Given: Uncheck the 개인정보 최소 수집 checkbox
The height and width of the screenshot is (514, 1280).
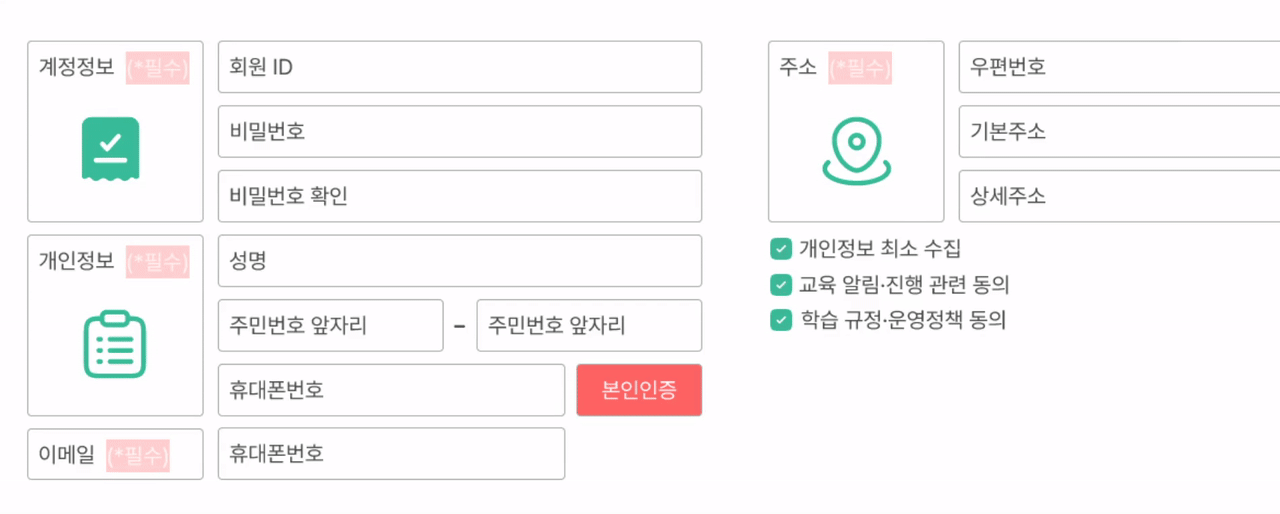Looking at the screenshot, I should click(x=781, y=249).
